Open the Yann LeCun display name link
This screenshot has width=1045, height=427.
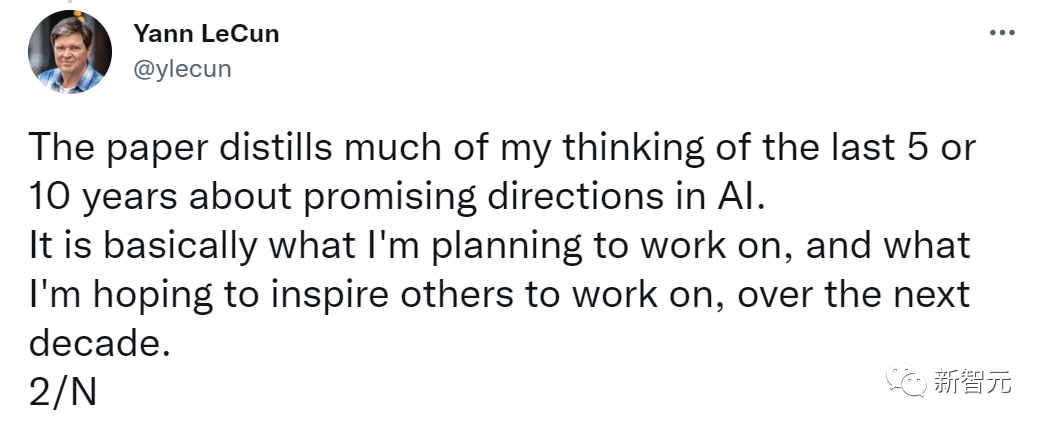[x=206, y=34]
